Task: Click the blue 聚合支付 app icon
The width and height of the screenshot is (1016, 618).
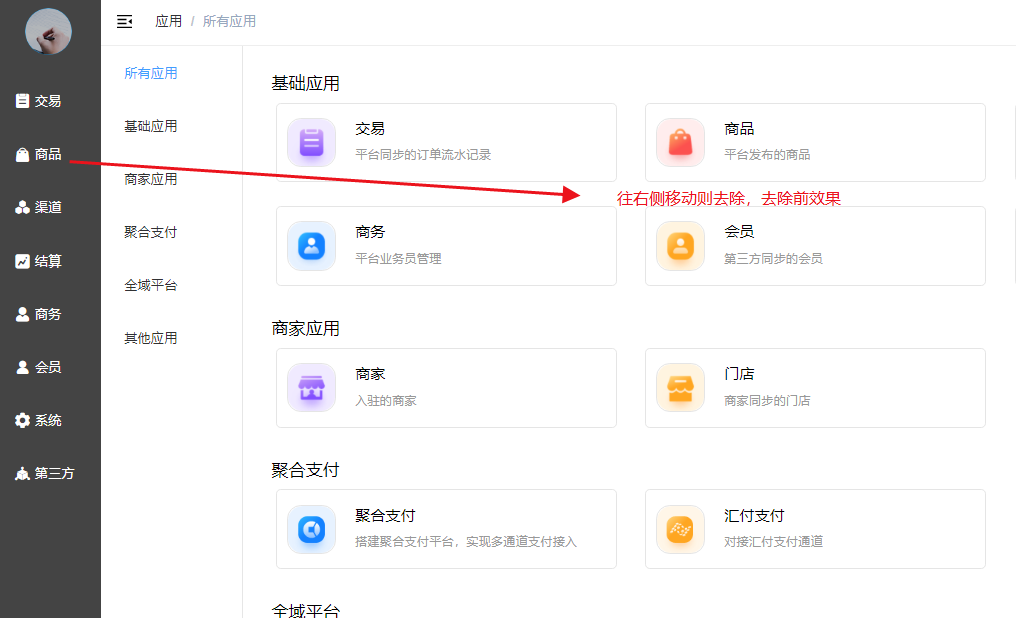Action: tap(311, 529)
